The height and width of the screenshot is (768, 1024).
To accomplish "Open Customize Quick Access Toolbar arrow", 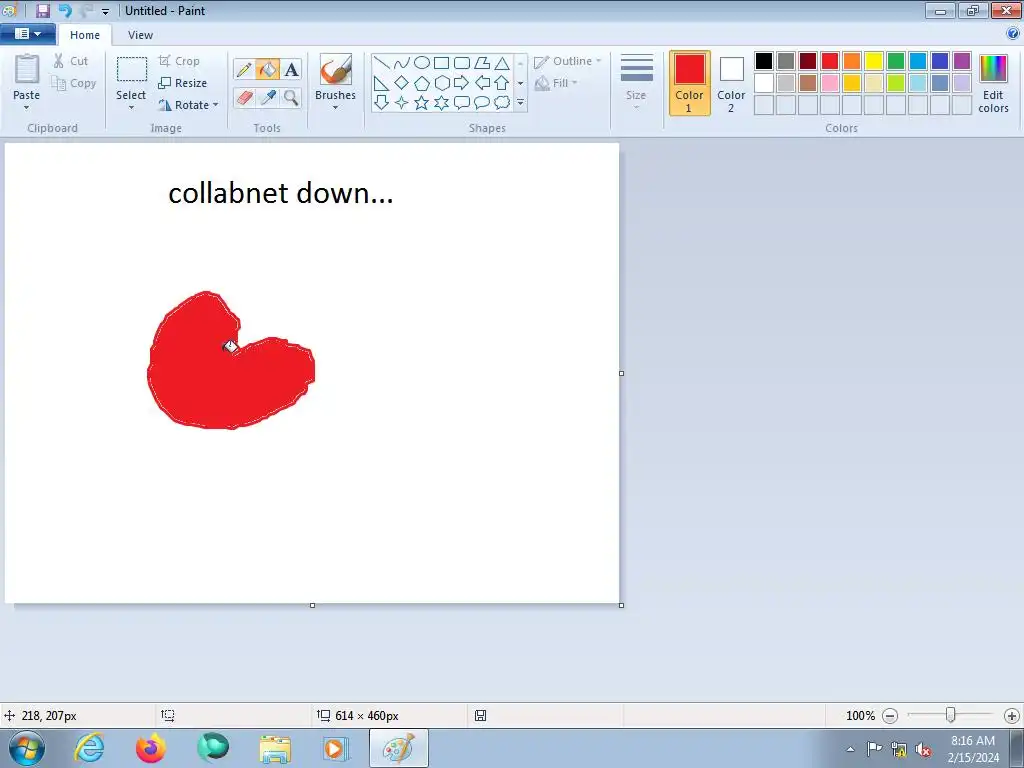I will point(105,11).
